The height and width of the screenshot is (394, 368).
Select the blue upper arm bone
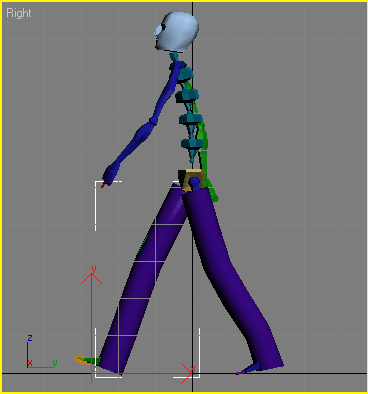pos(166,93)
